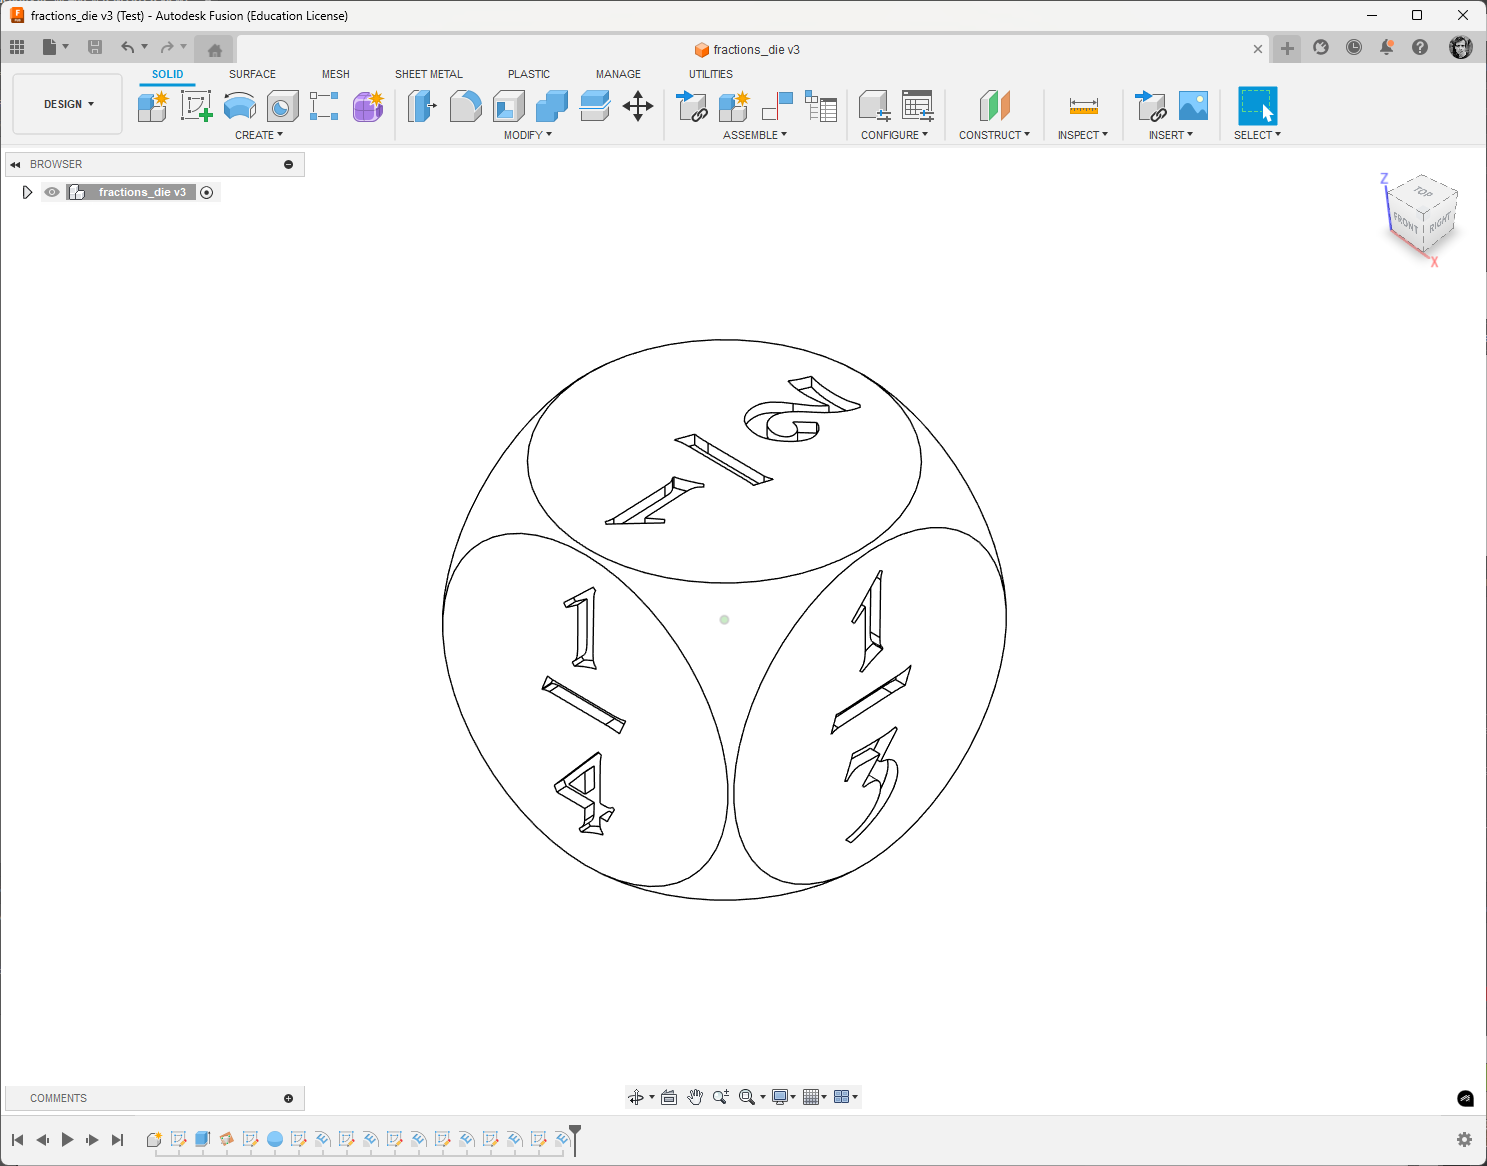Choose the Shell tool
The height and width of the screenshot is (1166, 1487).
[x=509, y=106]
